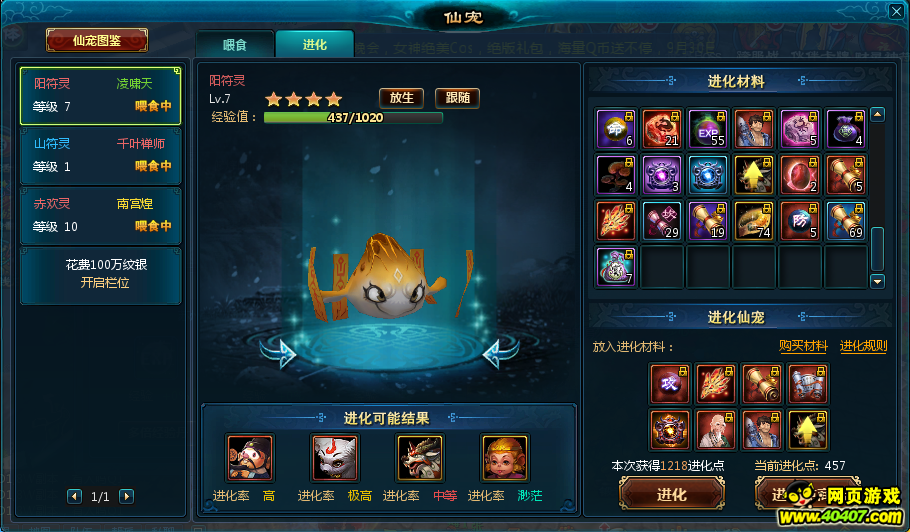Click the experience progress bar
Screen dimensions: 910x532
pos(353,118)
